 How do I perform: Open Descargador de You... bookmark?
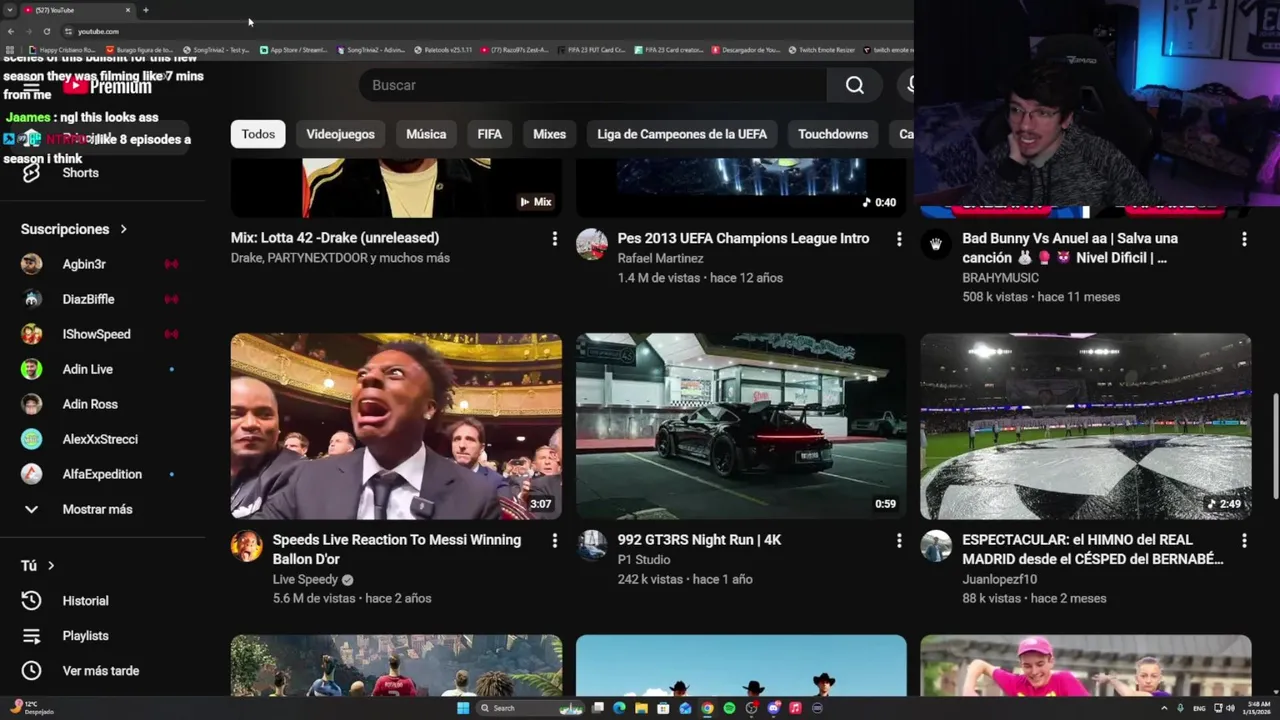coord(746,49)
